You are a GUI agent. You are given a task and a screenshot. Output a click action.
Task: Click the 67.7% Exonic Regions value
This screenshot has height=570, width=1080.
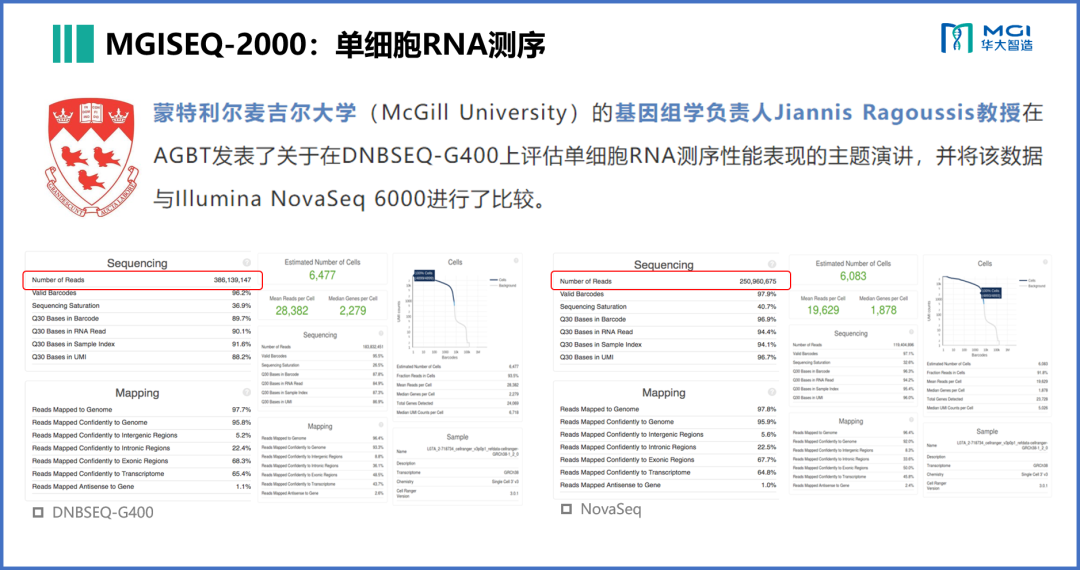767,460
